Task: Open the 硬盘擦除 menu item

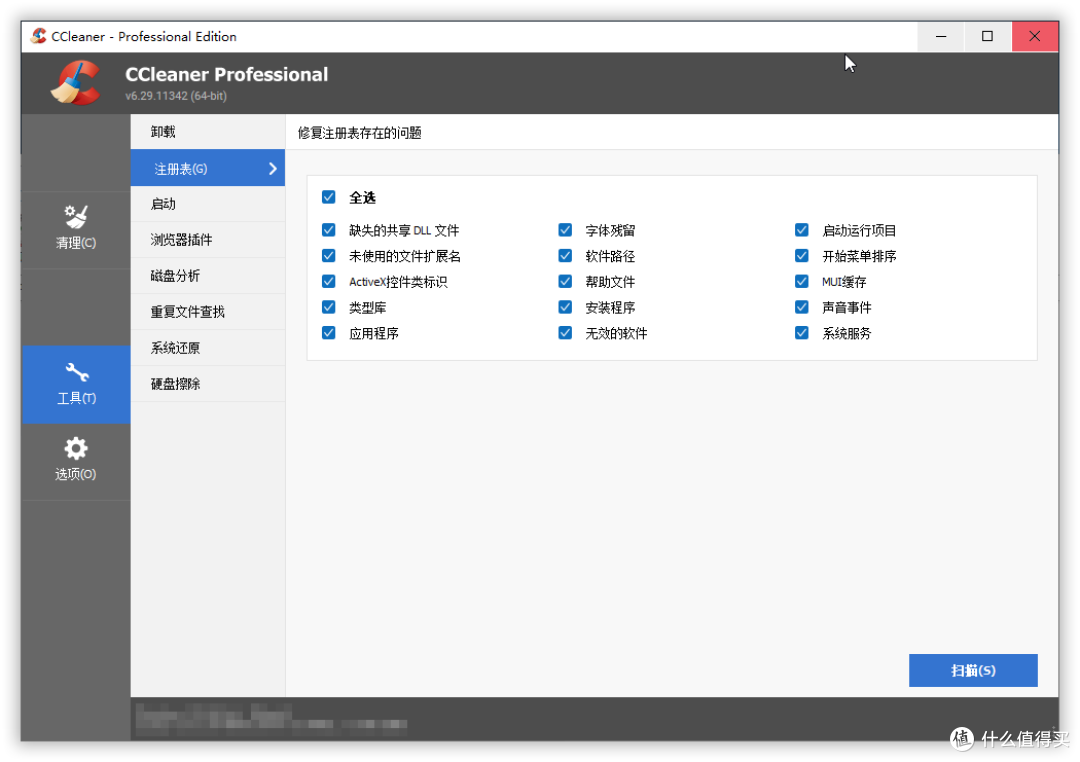Action: [x=207, y=383]
